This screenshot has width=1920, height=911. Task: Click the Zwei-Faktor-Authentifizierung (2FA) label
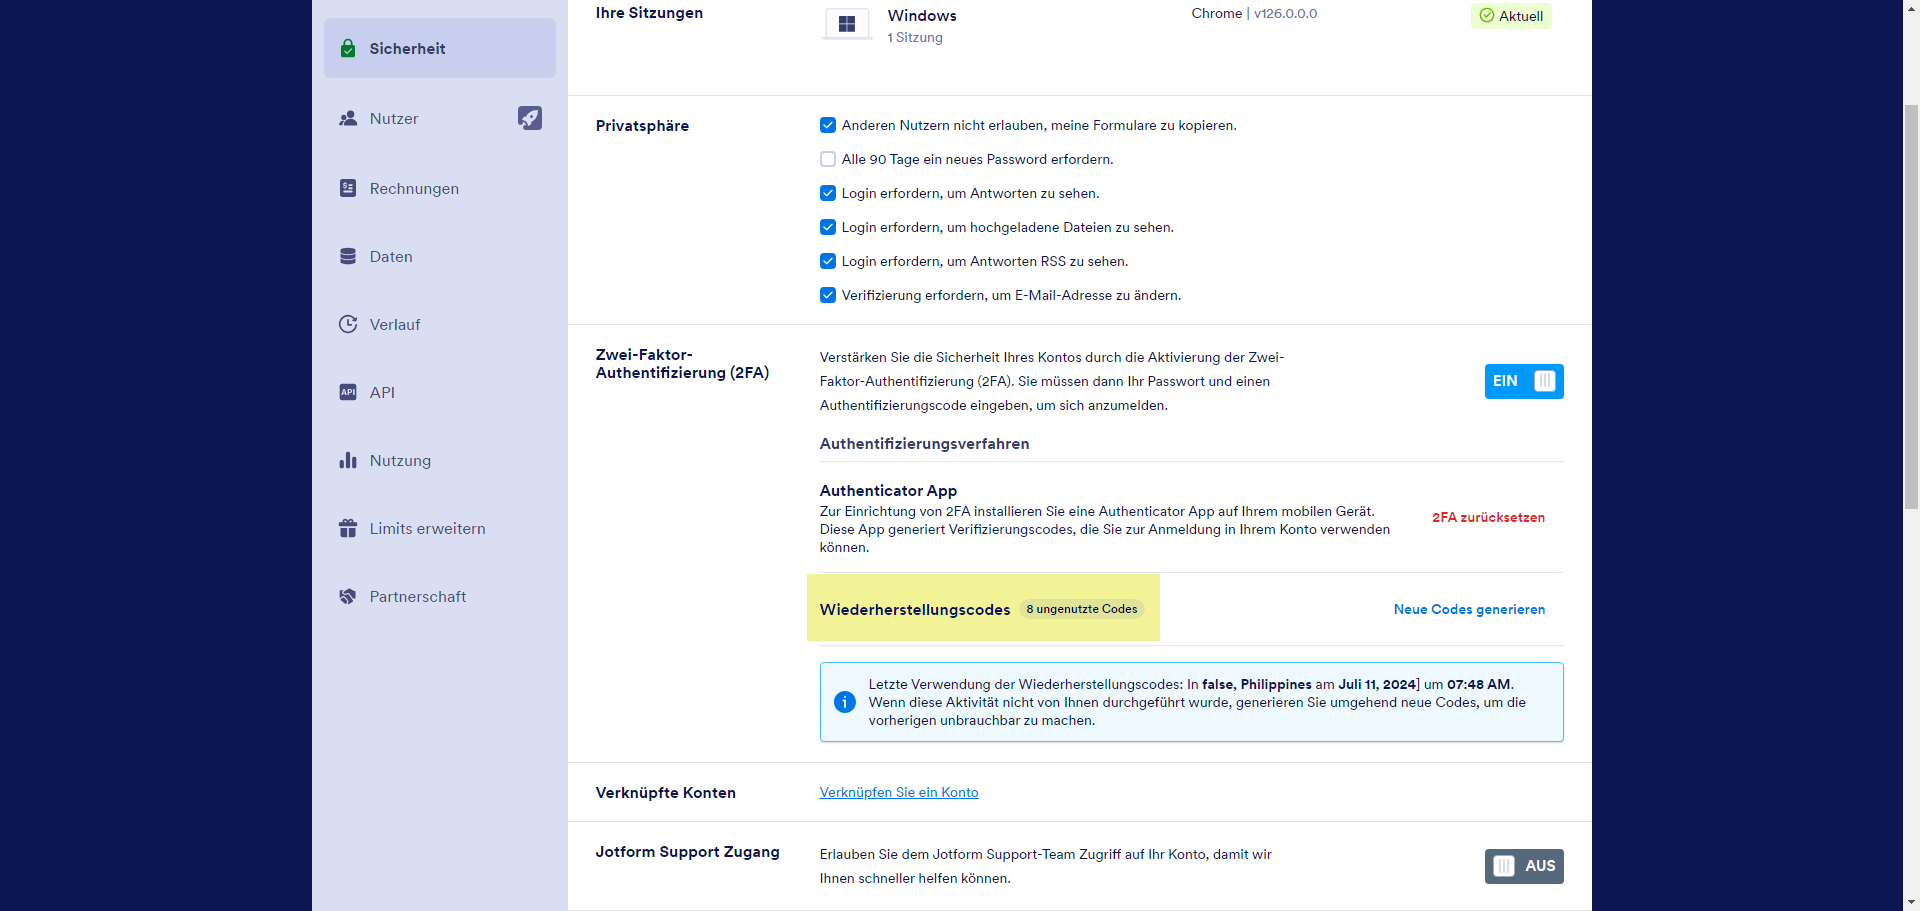coord(682,363)
